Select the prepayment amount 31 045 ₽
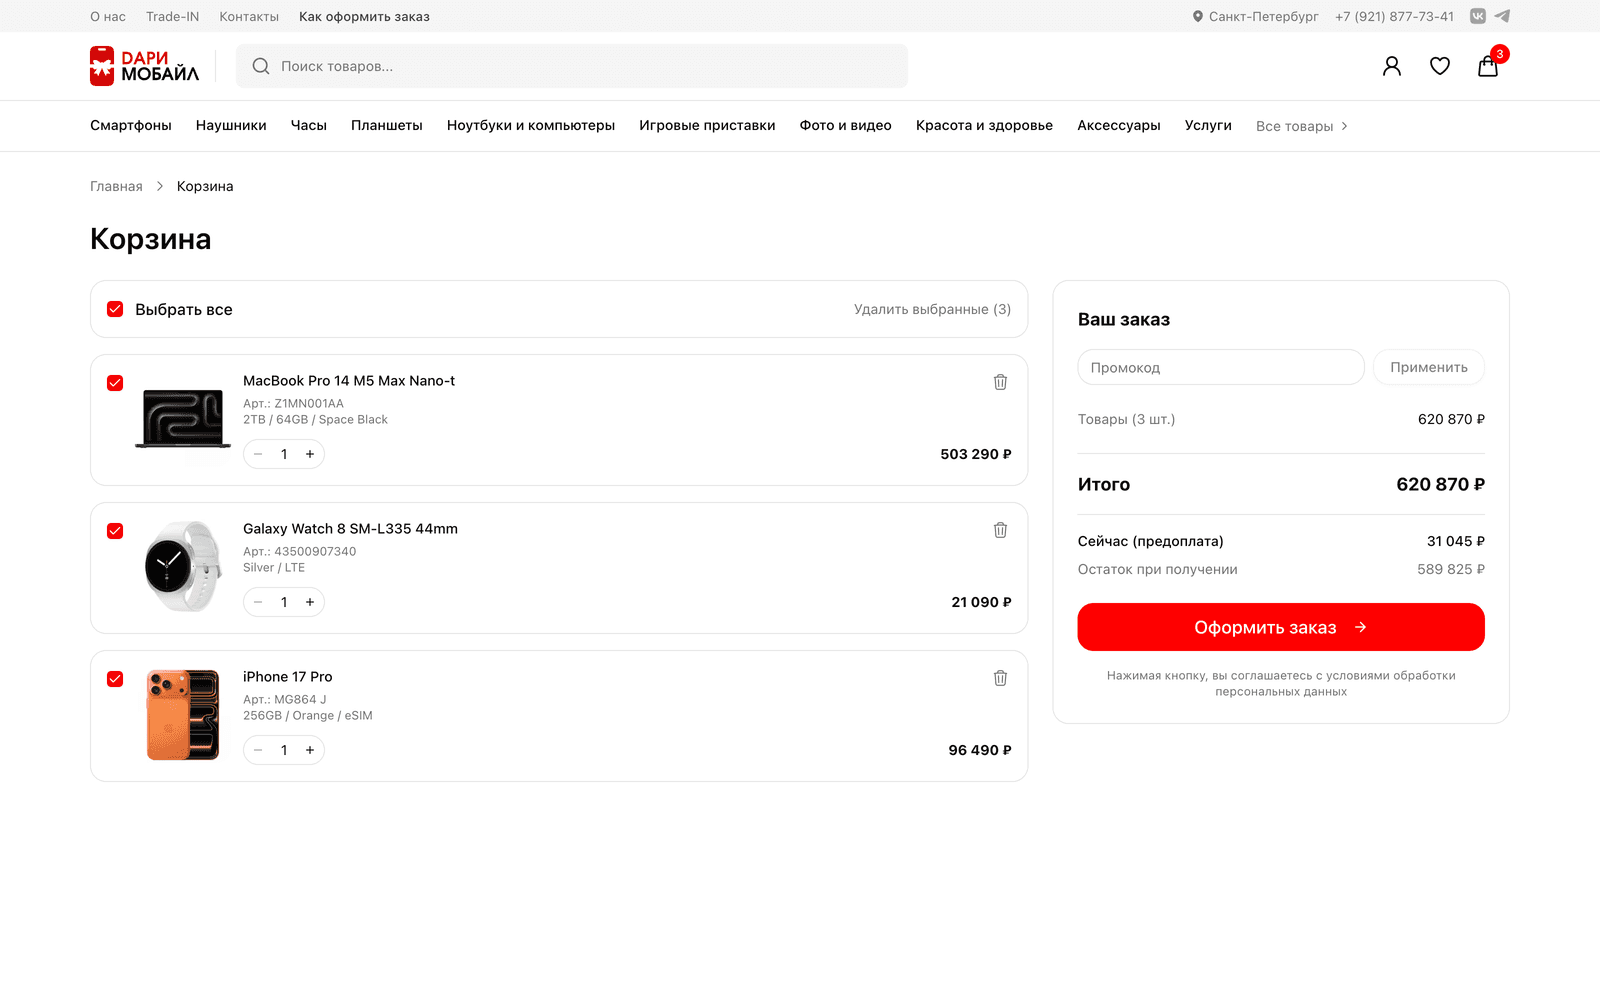1600x1000 pixels. (1456, 541)
